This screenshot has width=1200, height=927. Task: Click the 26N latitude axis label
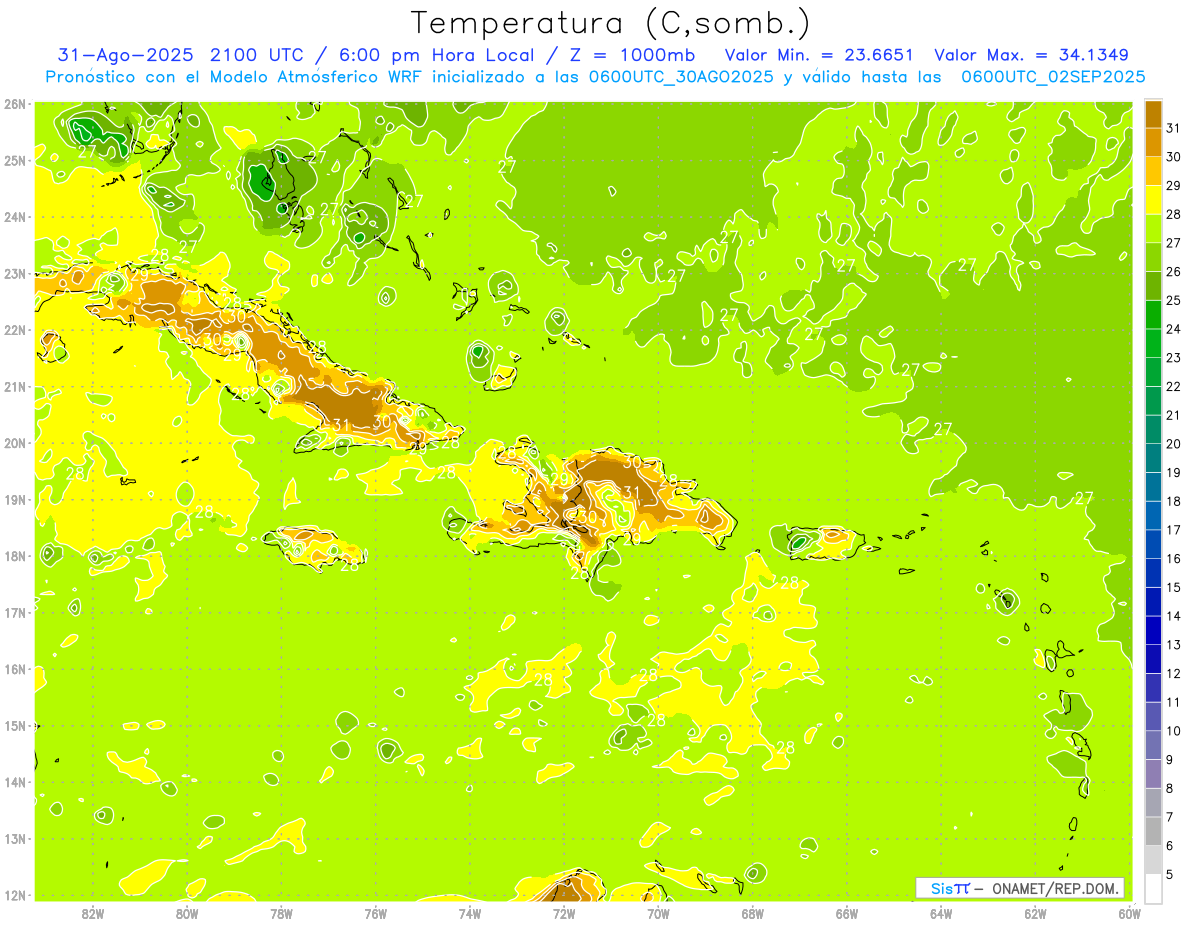coord(14,104)
